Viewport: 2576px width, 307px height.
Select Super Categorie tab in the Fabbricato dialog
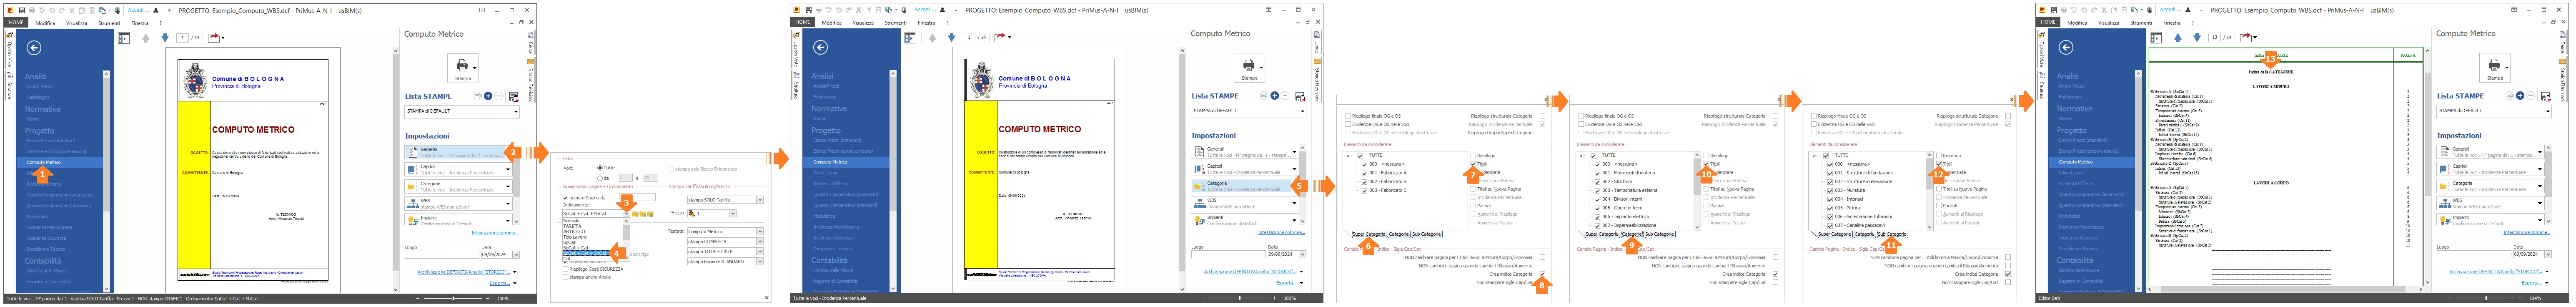point(1369,234)
